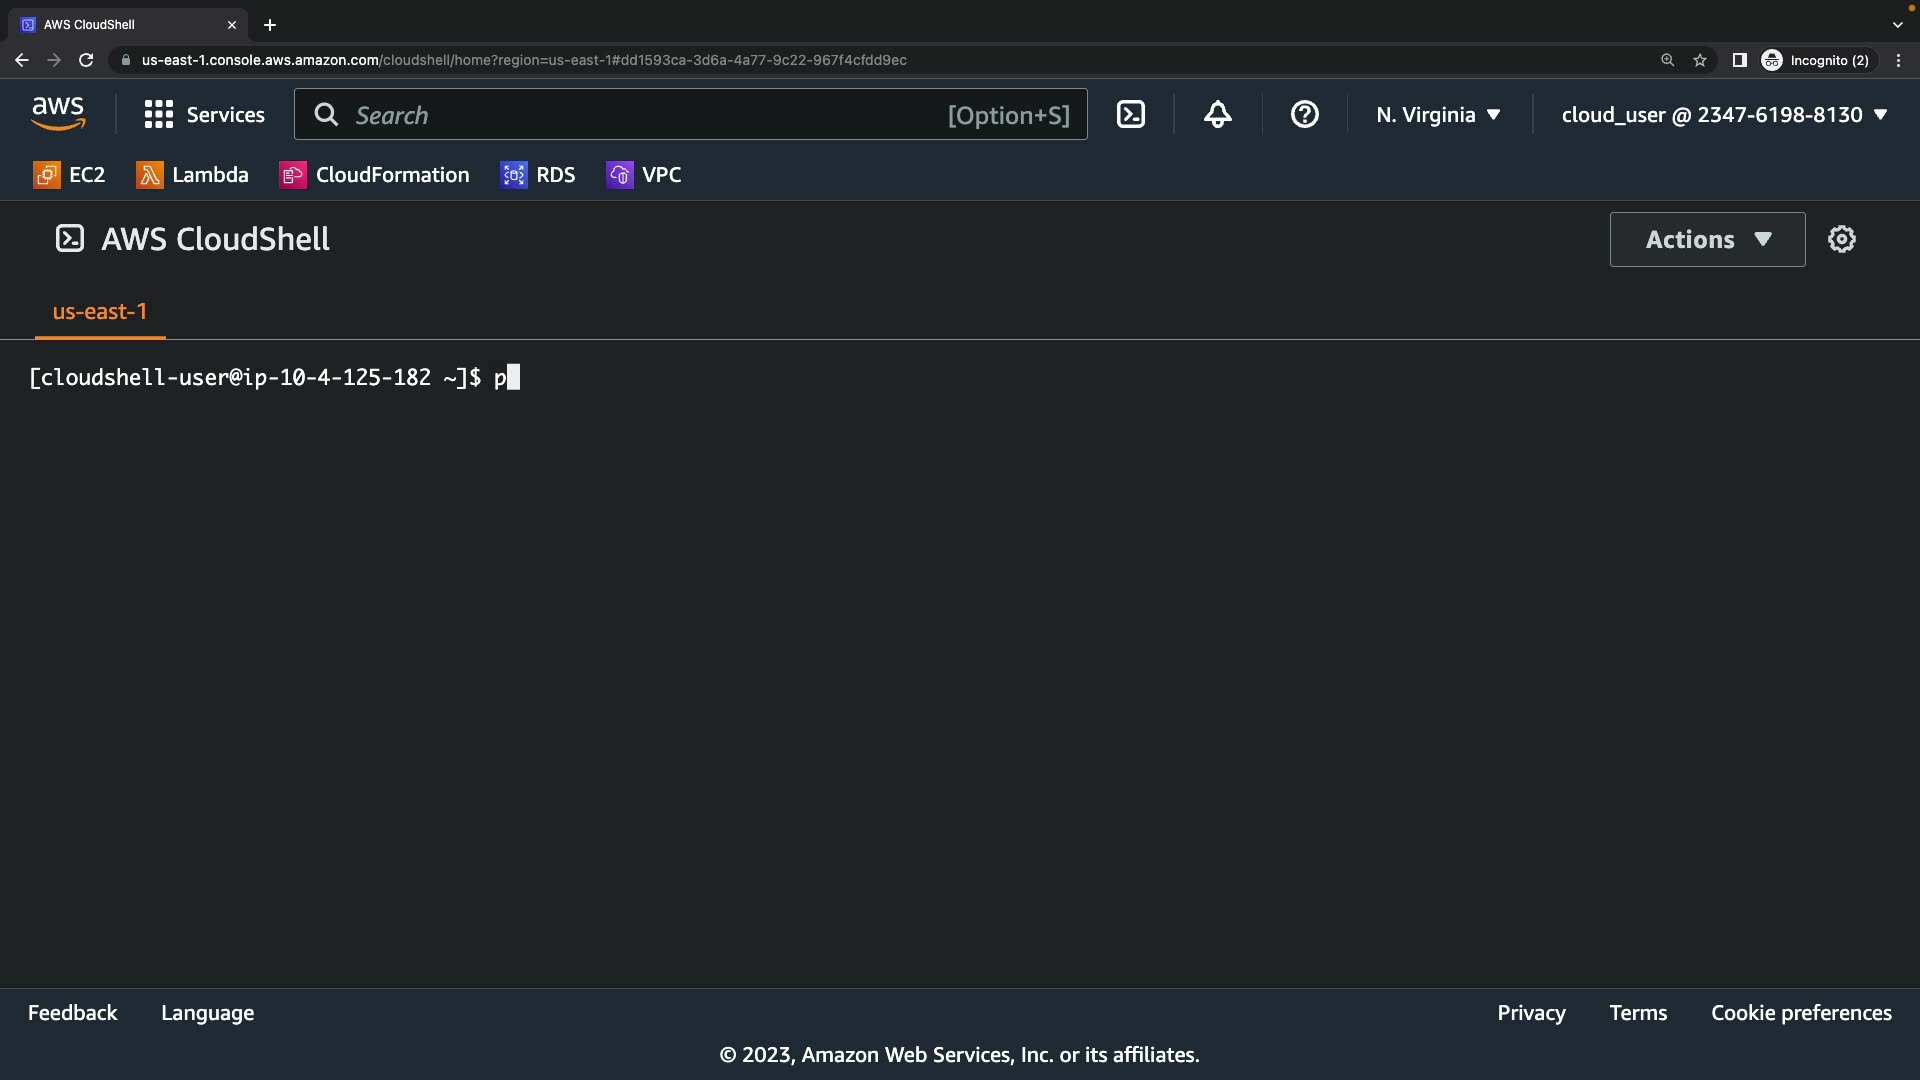This screenshot has height=1080, width=1920.
Task: Focus the AWS Search field
Action: pos(640,115)
